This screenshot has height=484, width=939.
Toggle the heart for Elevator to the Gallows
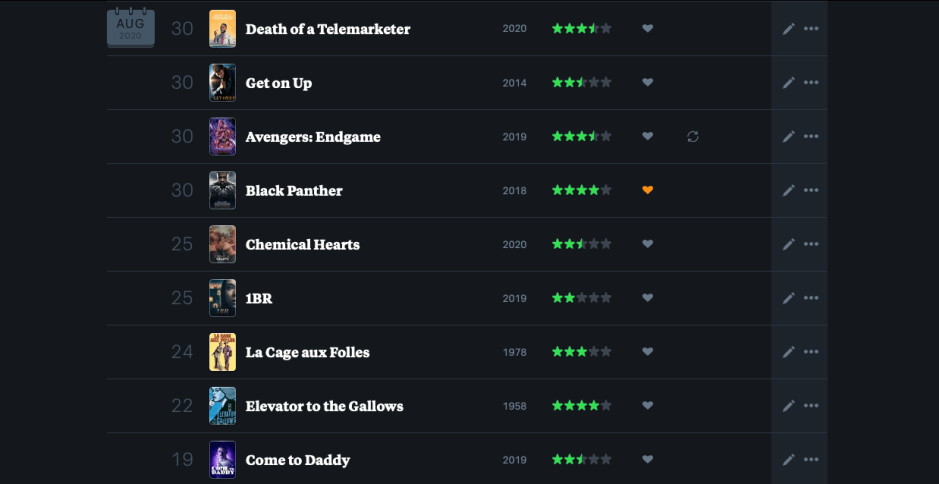[x=647, y=406]
